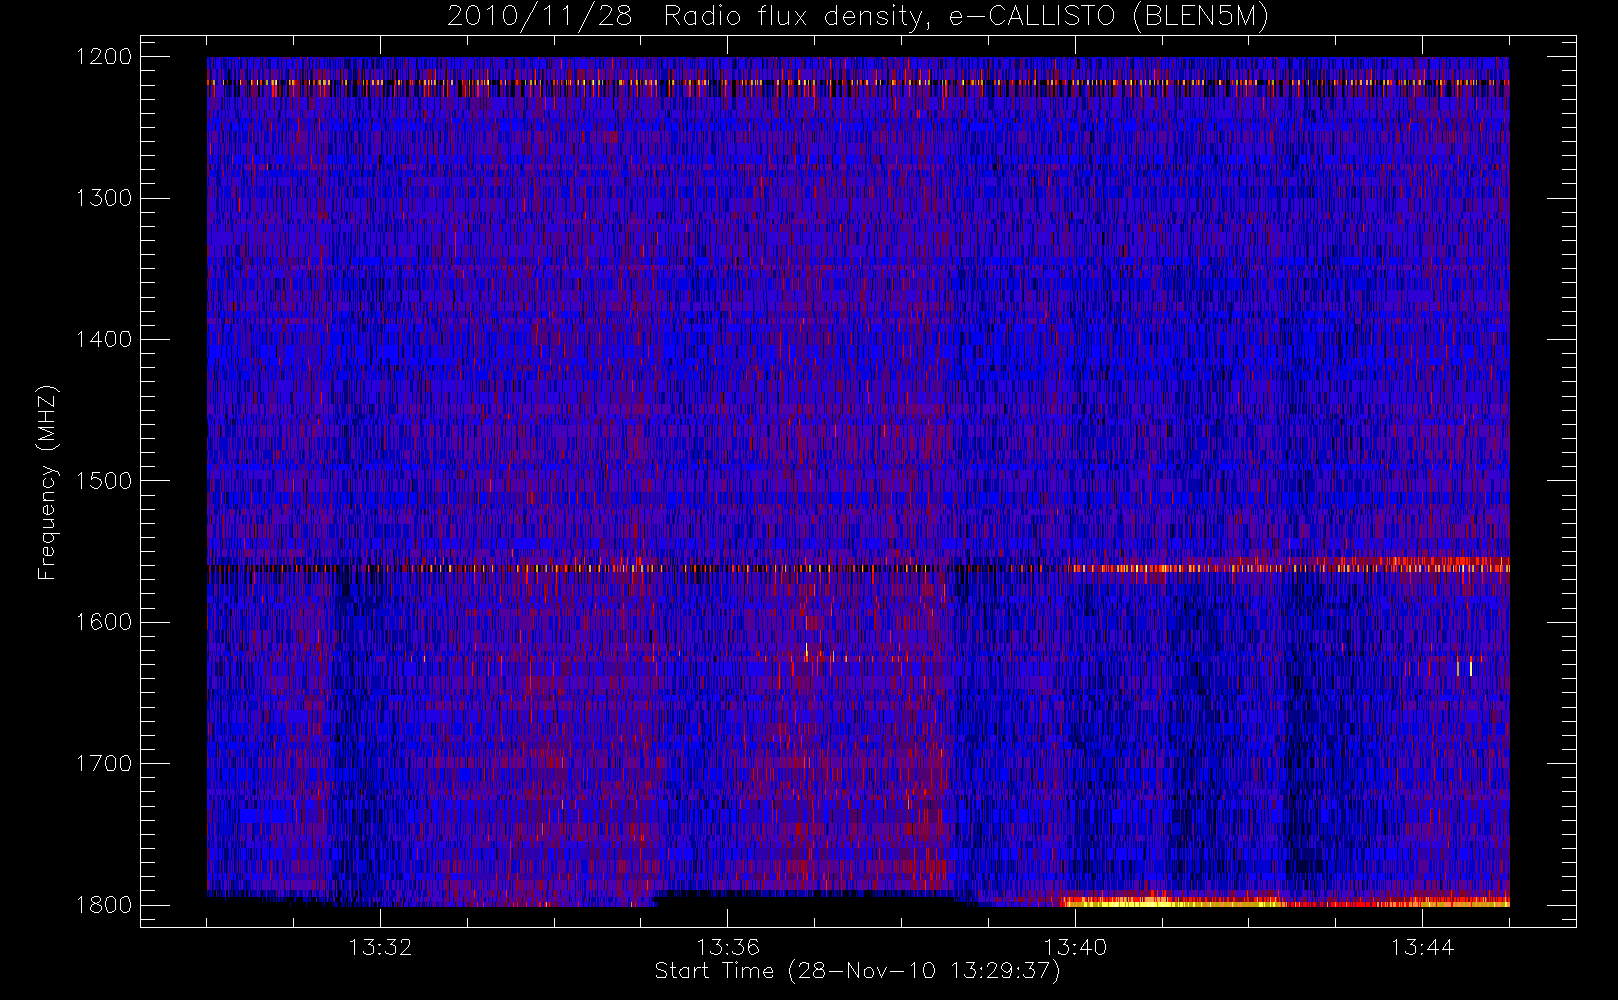This screenshot has height=1000, width=1618.
Task: Click the 1800 frequency axis label
Action: click(x=104, y=905)
